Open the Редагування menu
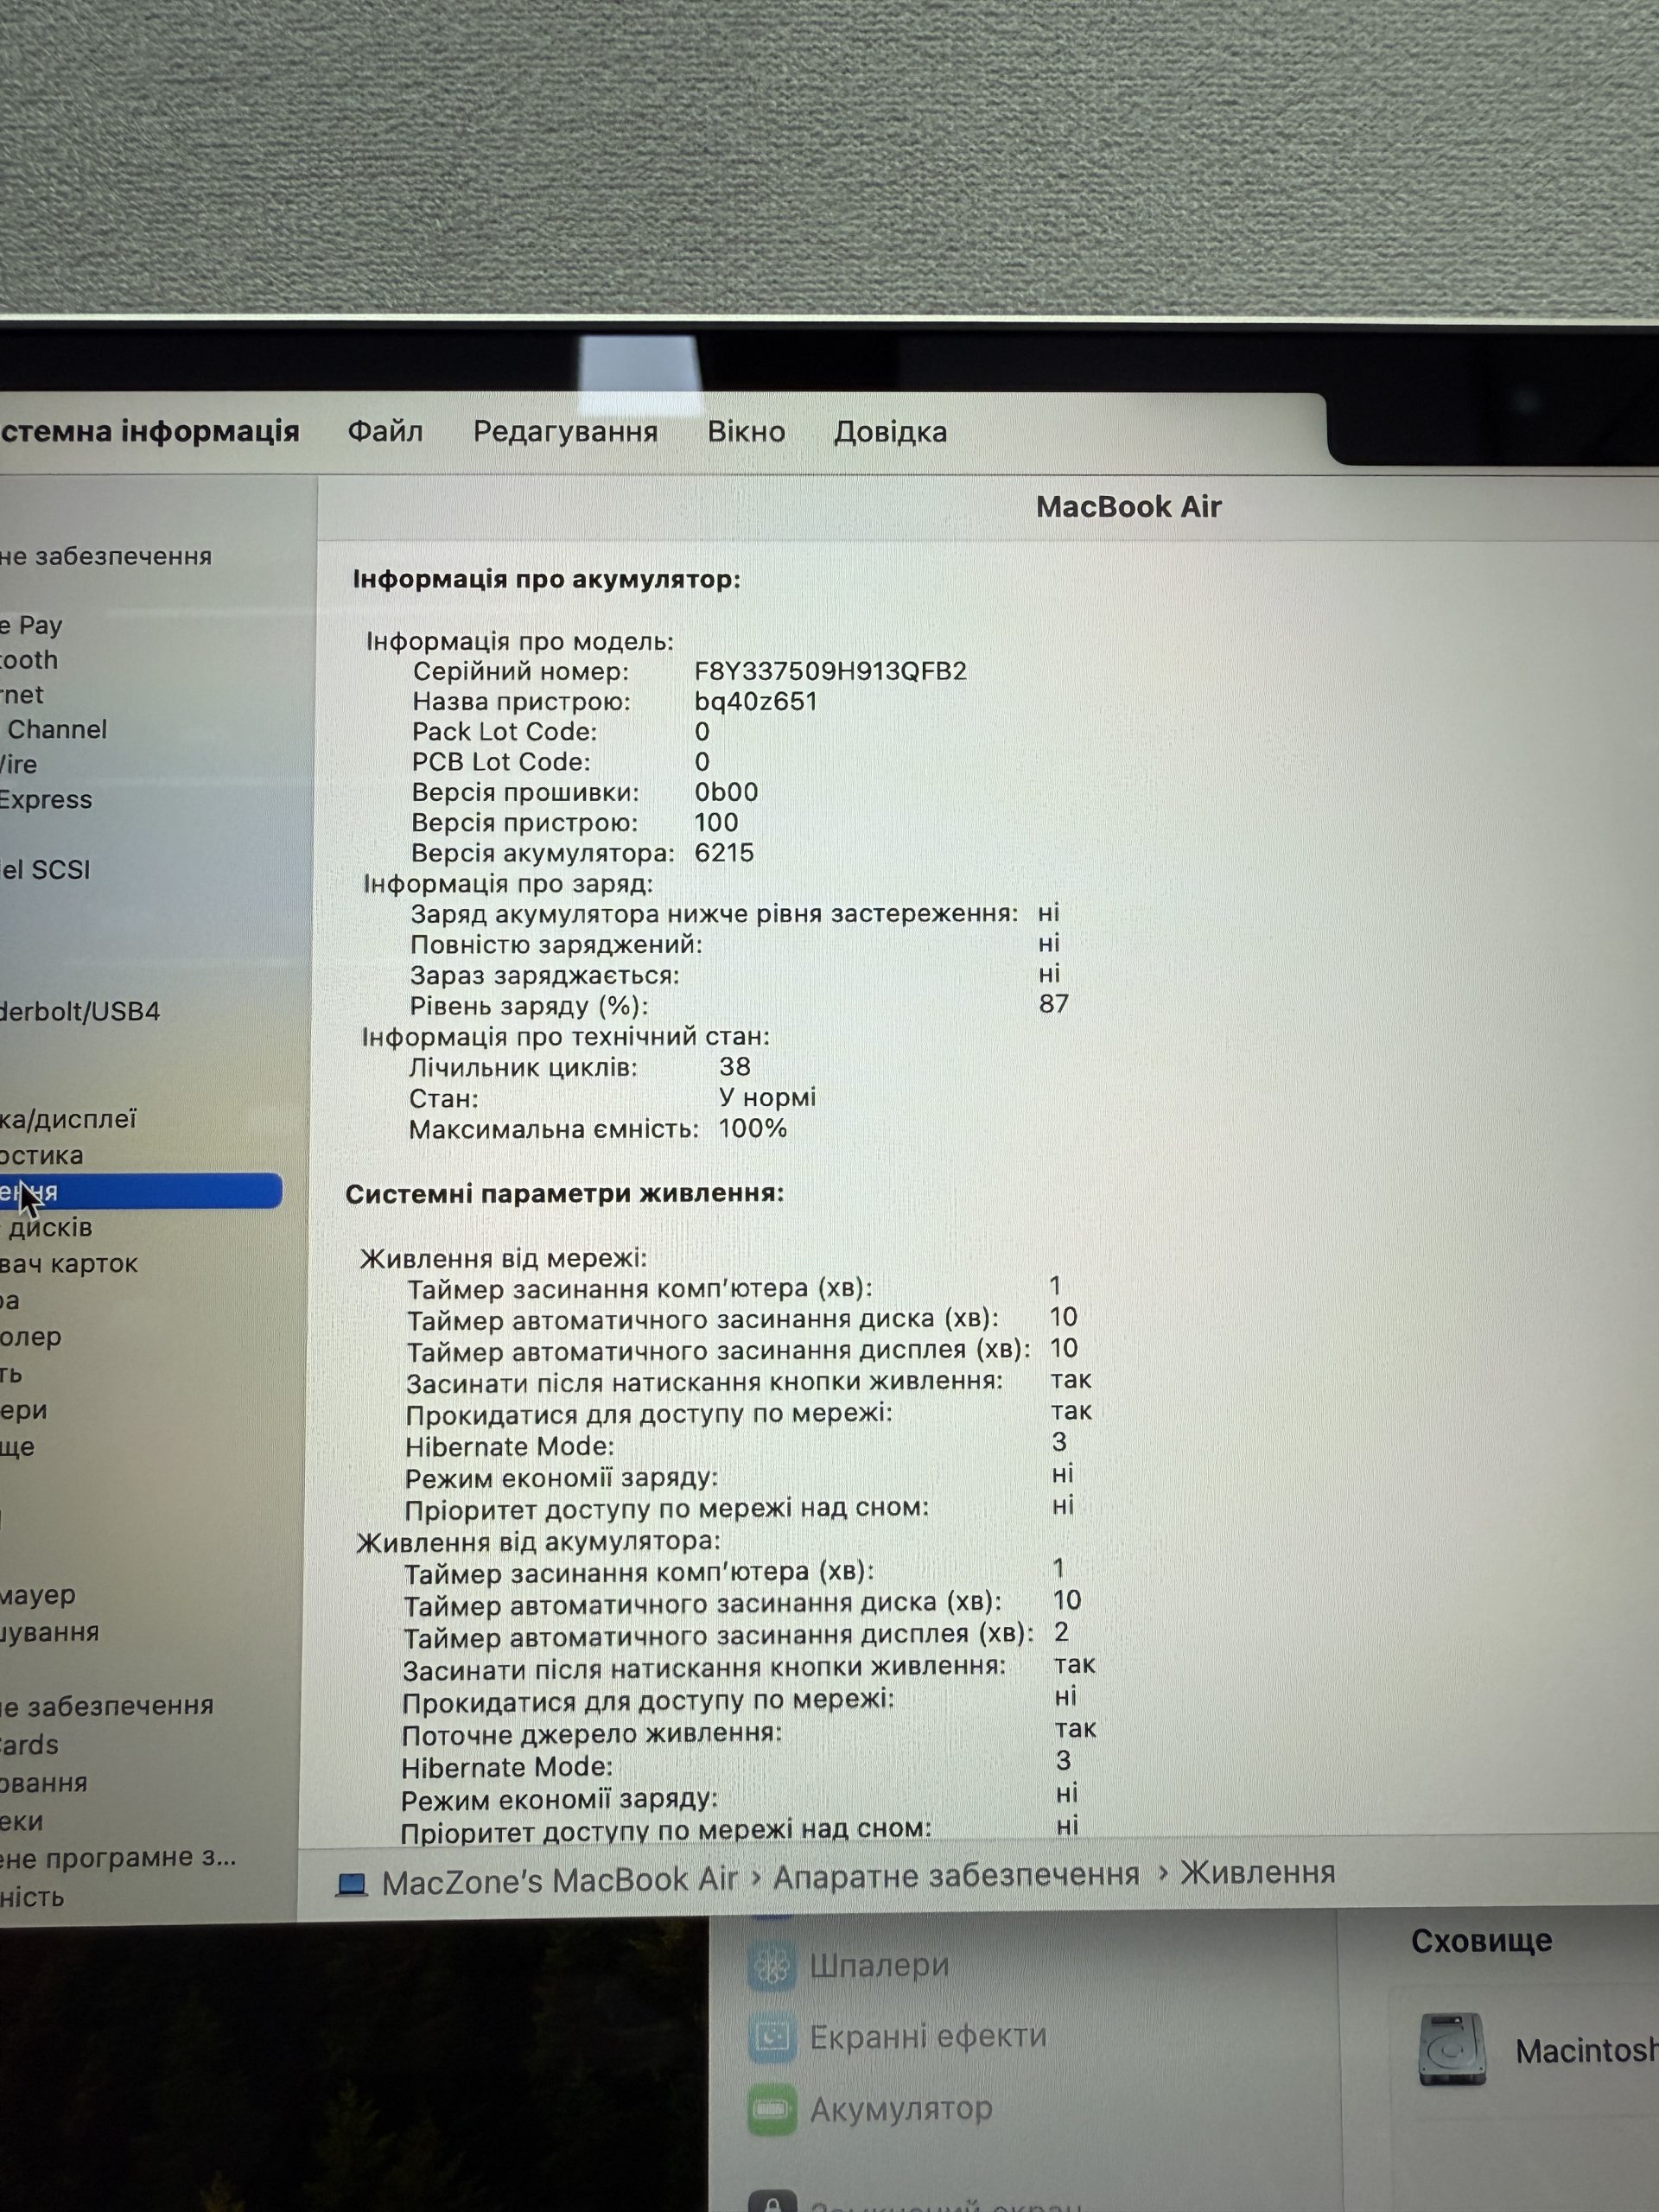This screenshot has width=1659, height=2212. coord(565,431)
